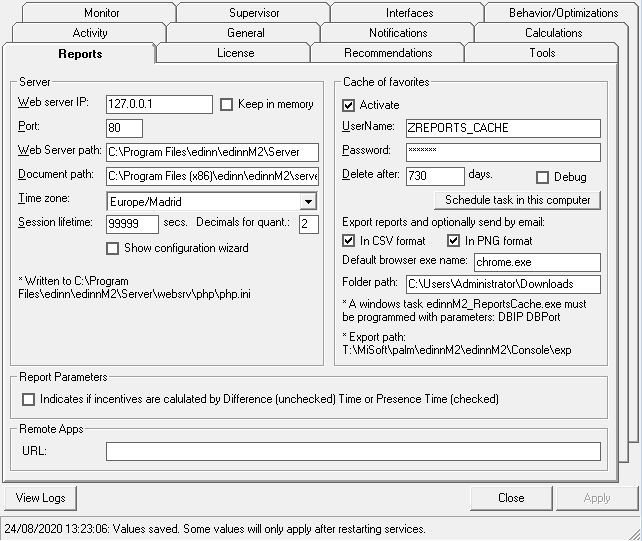The image size is (642, 541).
Task: Select the Notifications tab
Action: pos(398,33)
